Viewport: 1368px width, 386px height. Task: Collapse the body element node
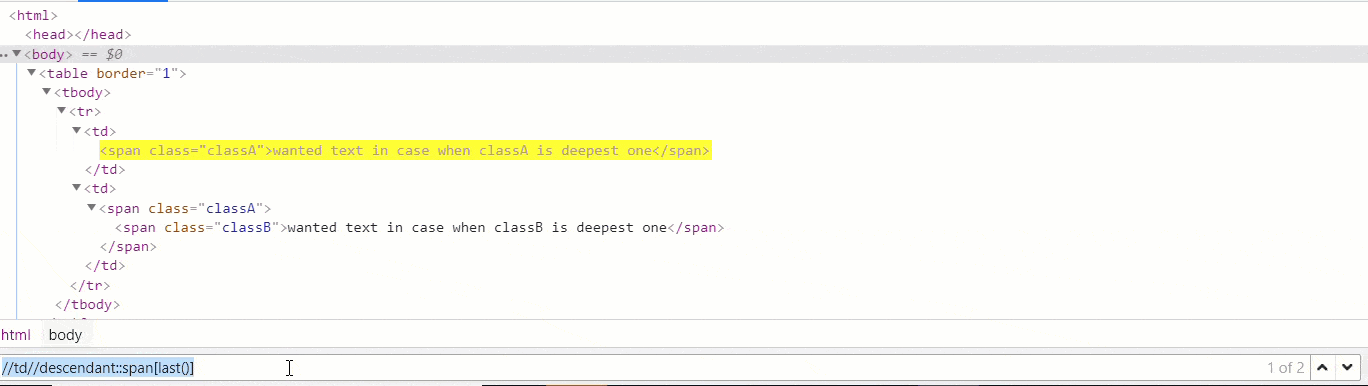[16, 54]
